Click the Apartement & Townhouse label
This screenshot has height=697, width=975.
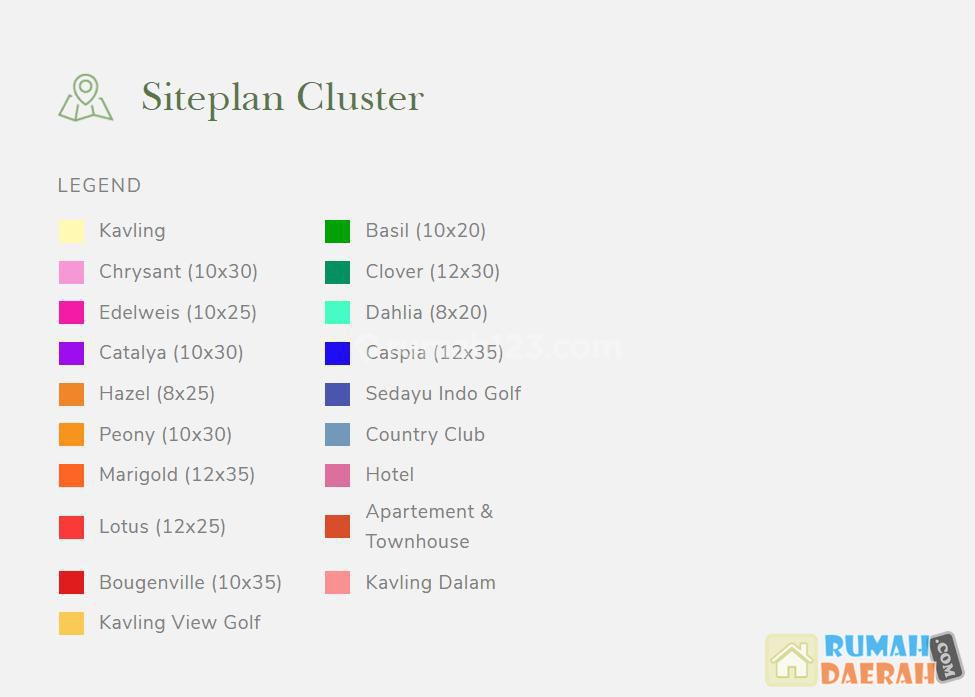(x=429, y=526)
